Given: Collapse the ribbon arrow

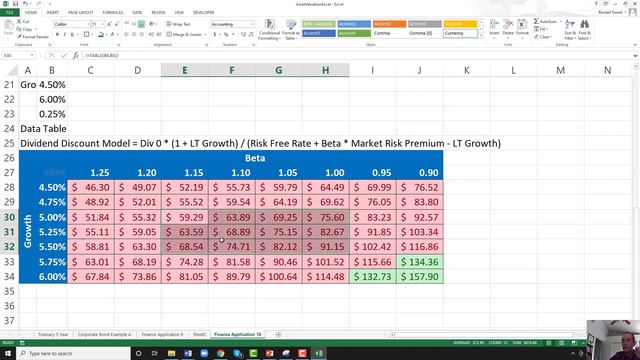Looking at the screenshot, I should coord(635,44).
